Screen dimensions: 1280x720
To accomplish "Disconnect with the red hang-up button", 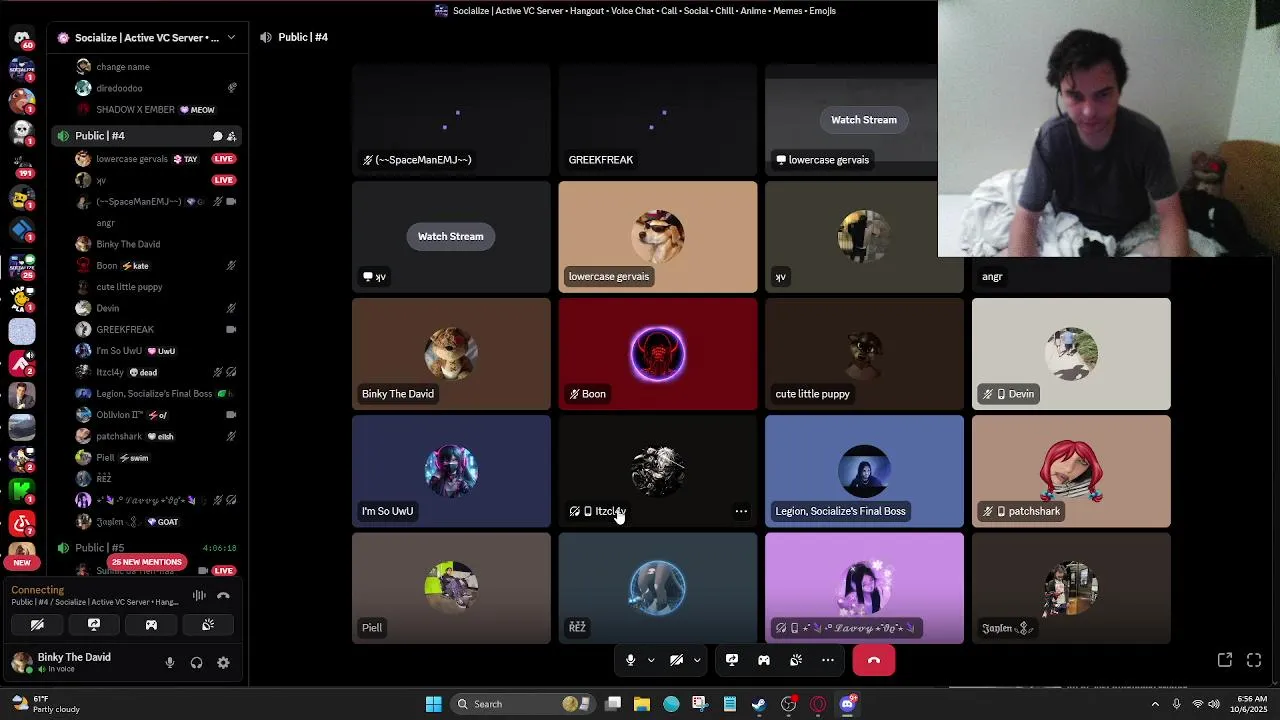I will [x=874, y=660].
